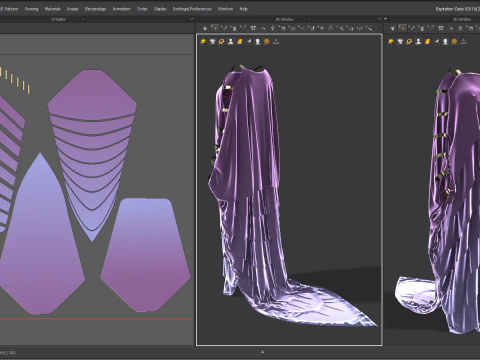480x360 pixels.
Task: Choose the avatar pose figure tool in right 3D window
Action: 460,28
